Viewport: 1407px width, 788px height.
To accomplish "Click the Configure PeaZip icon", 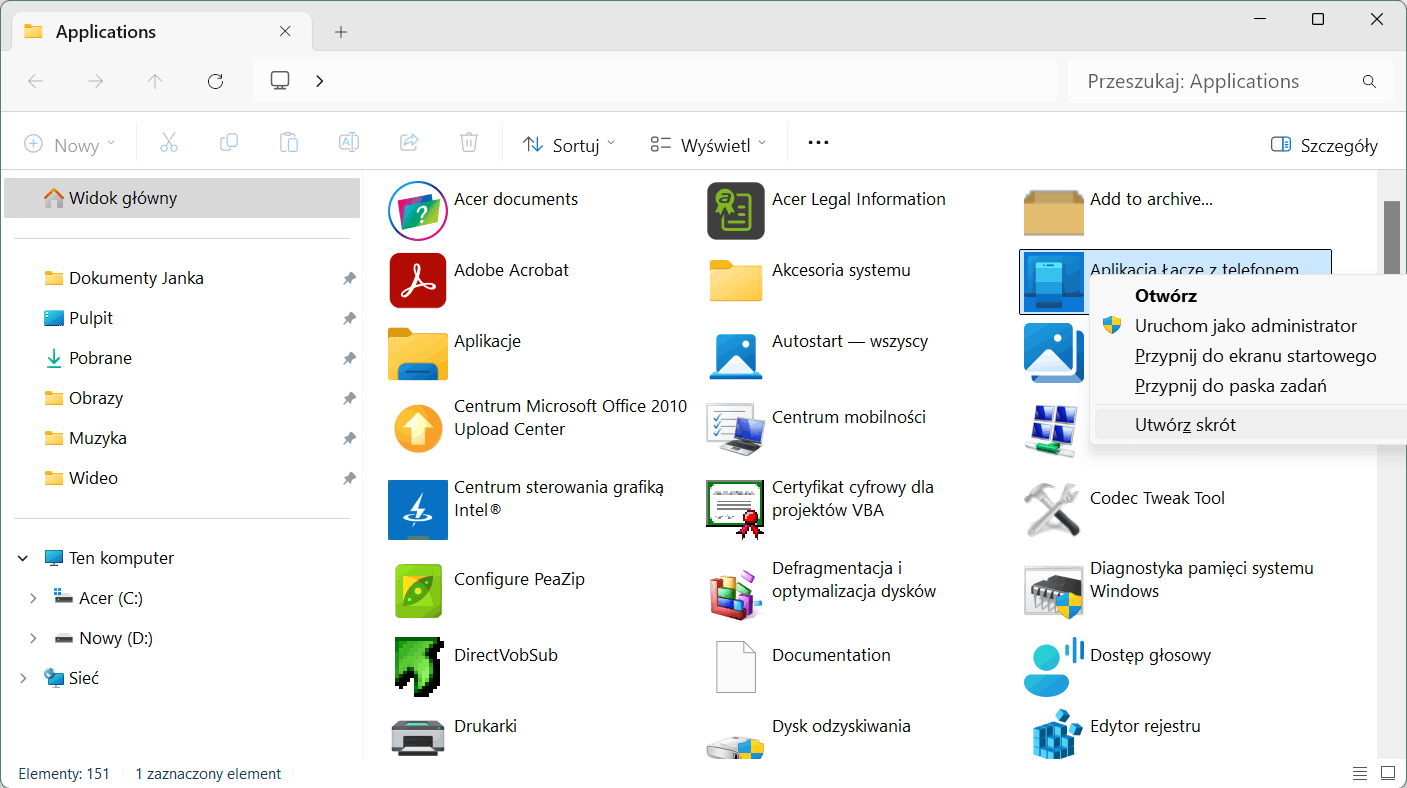I will (x=417, y=590).
